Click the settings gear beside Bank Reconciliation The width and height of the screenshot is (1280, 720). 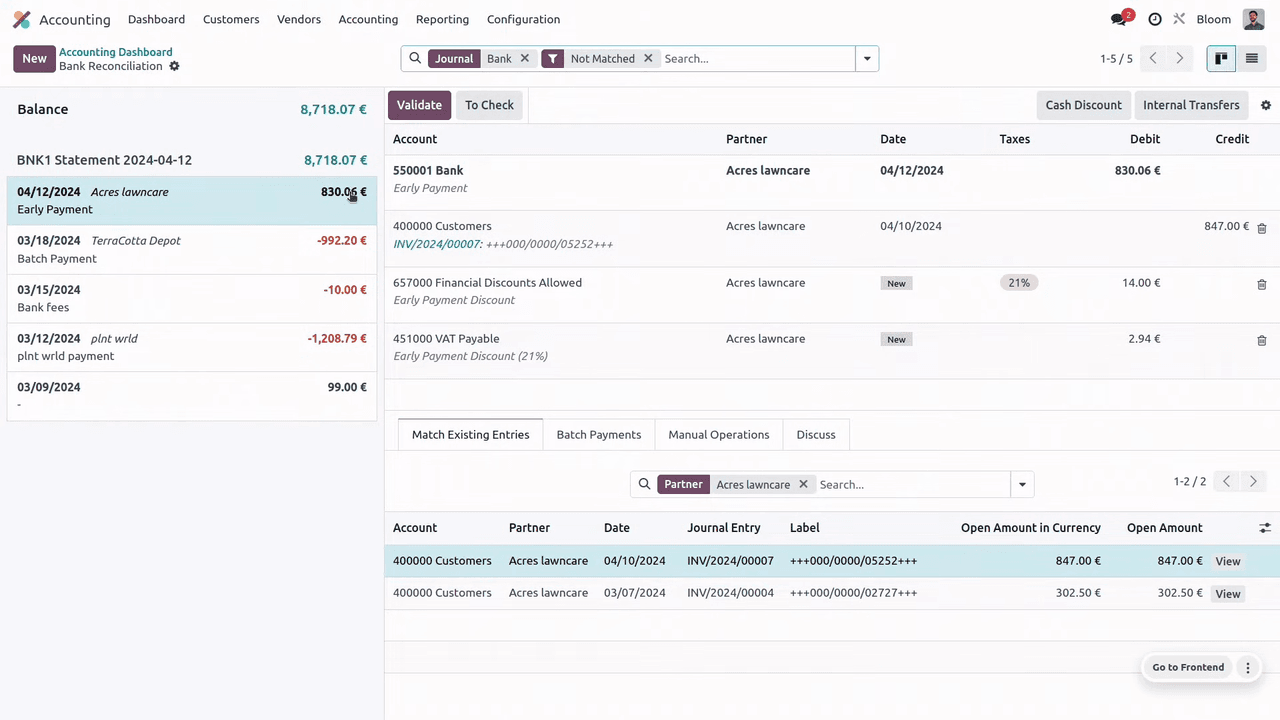click(x=174, y=66)
